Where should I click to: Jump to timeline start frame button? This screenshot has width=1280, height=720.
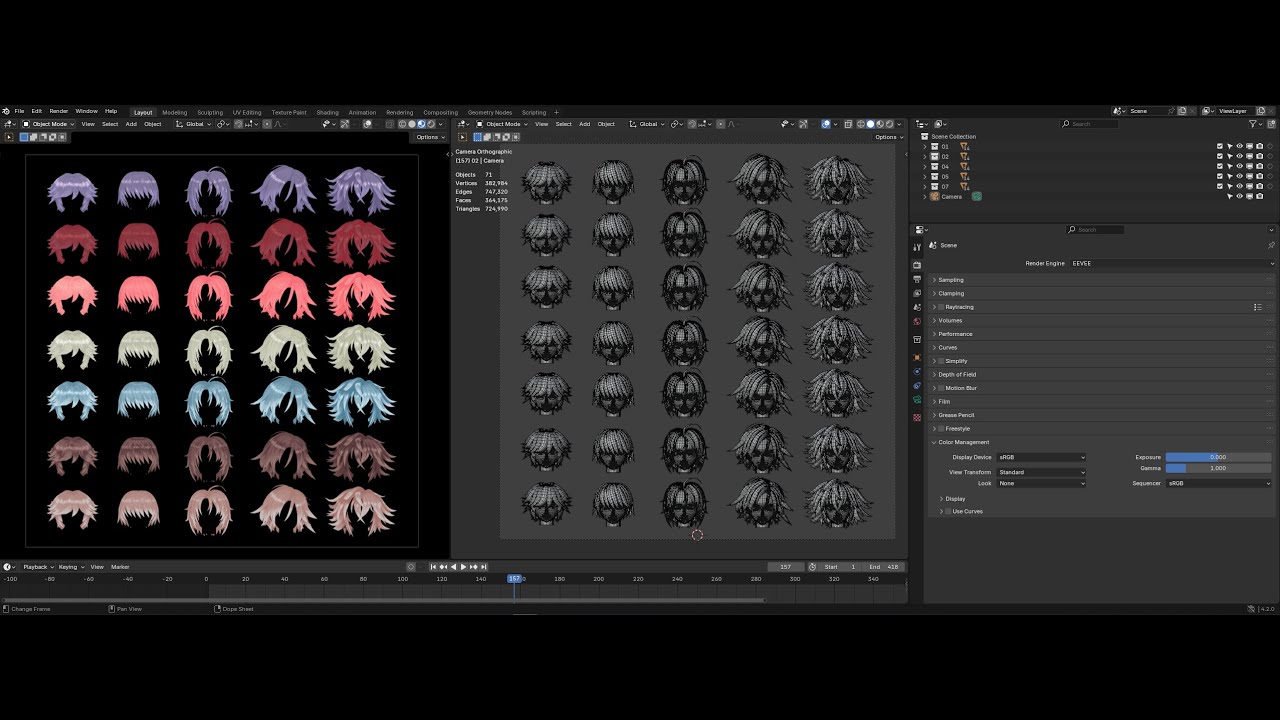click(433, 567)
